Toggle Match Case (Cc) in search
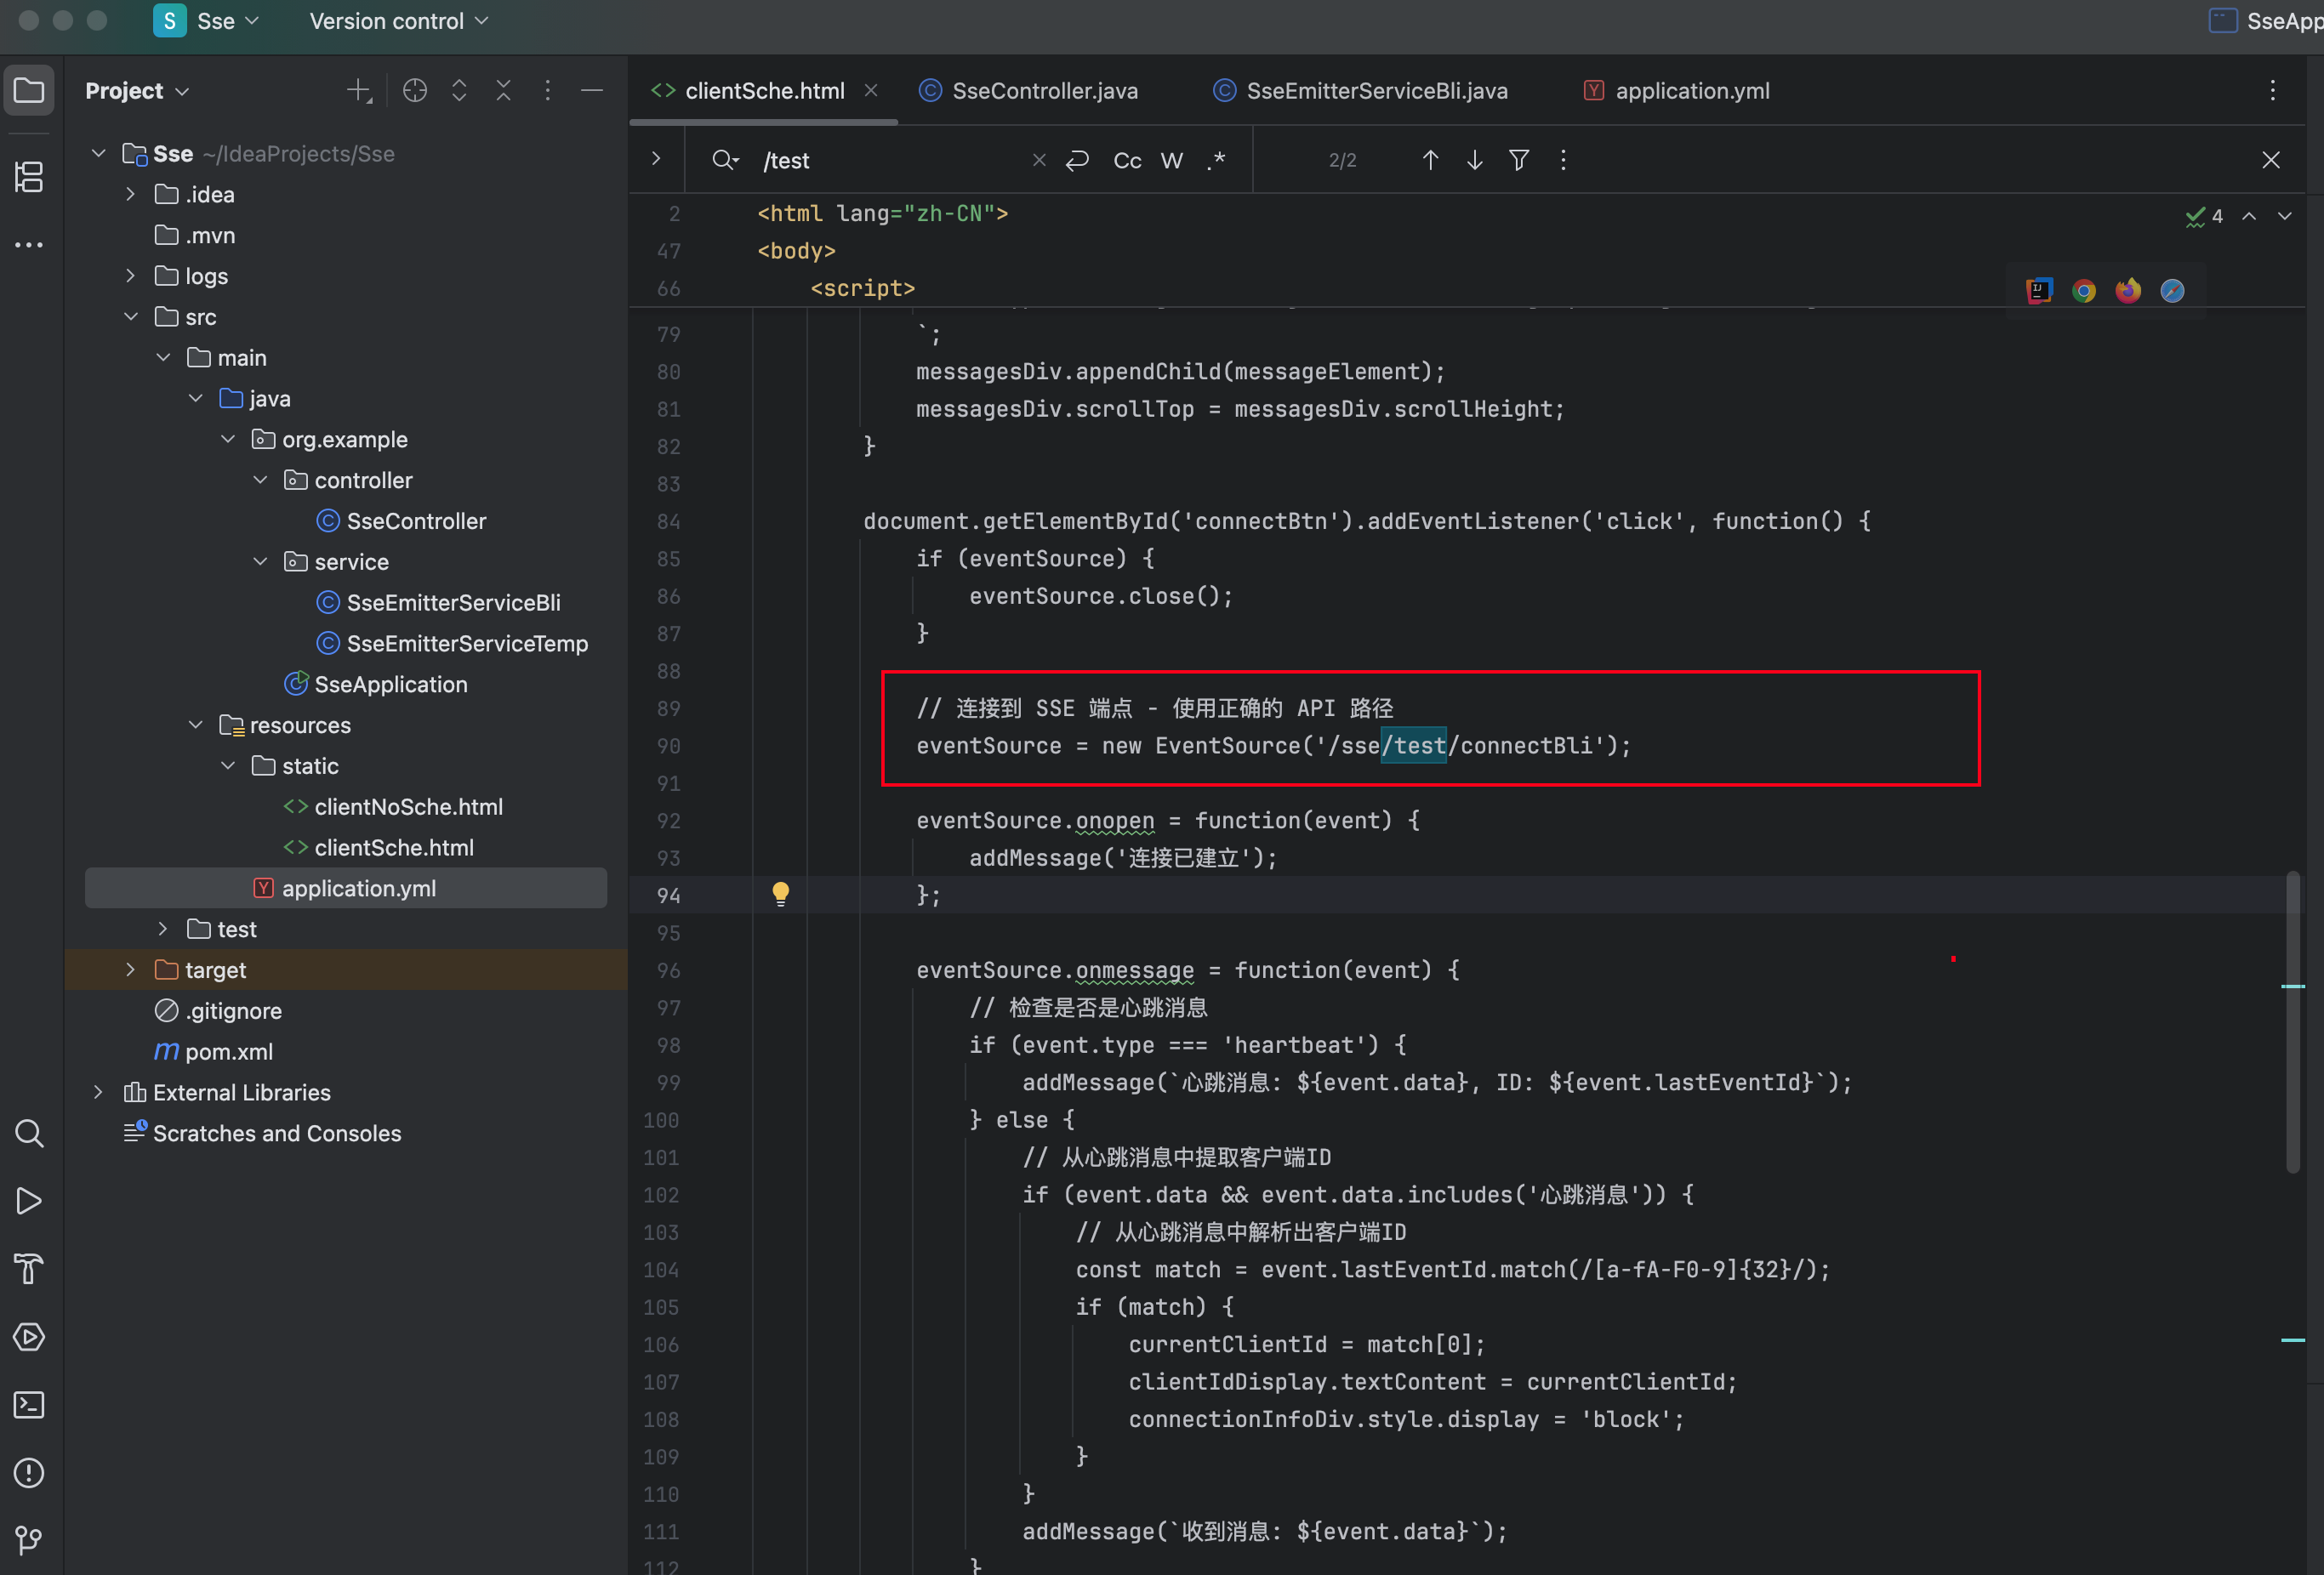This screenshot has height=1575, width=2324. coord(1127,161)
